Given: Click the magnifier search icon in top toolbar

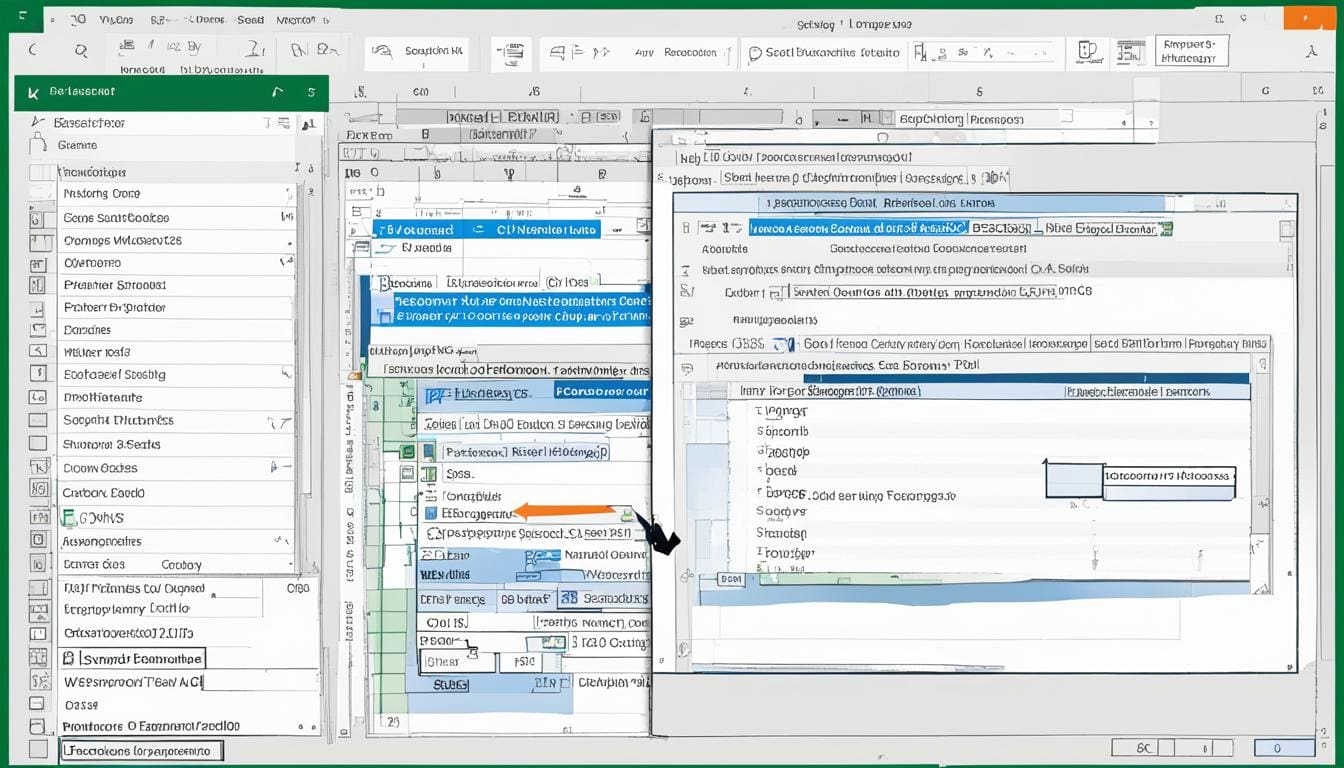Looking at the screenshot, I should point(81,50).
